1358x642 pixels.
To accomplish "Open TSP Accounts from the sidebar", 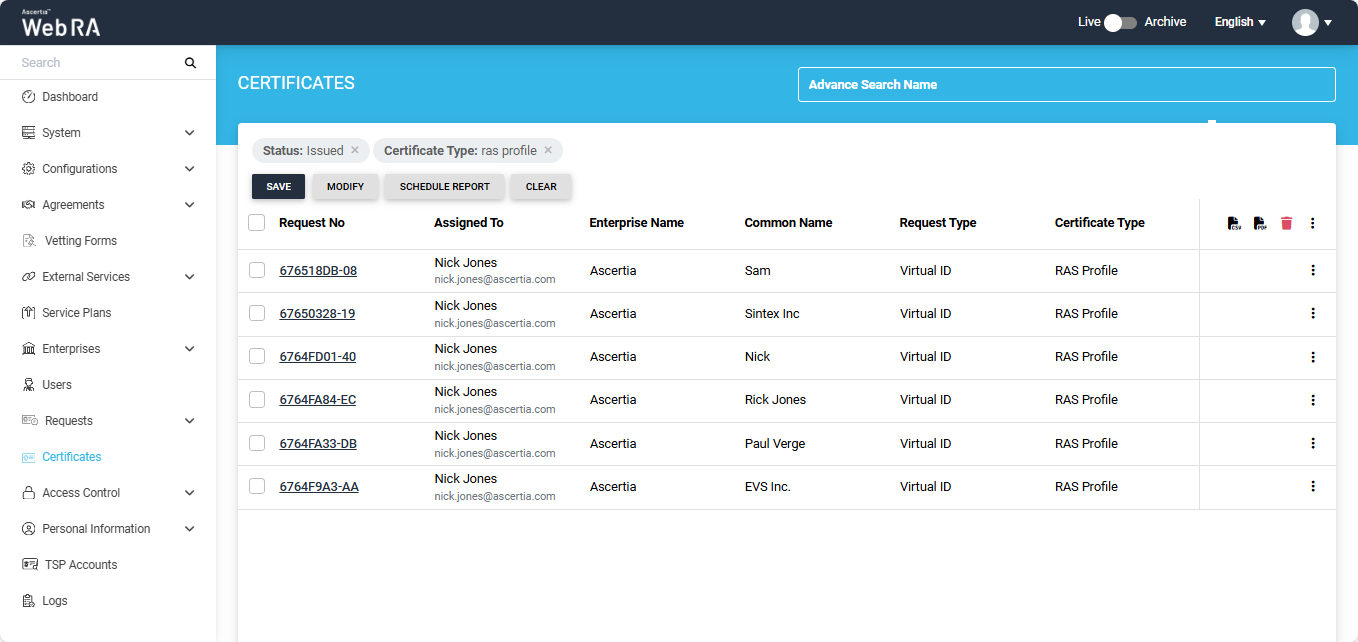I will coord(80,565).
